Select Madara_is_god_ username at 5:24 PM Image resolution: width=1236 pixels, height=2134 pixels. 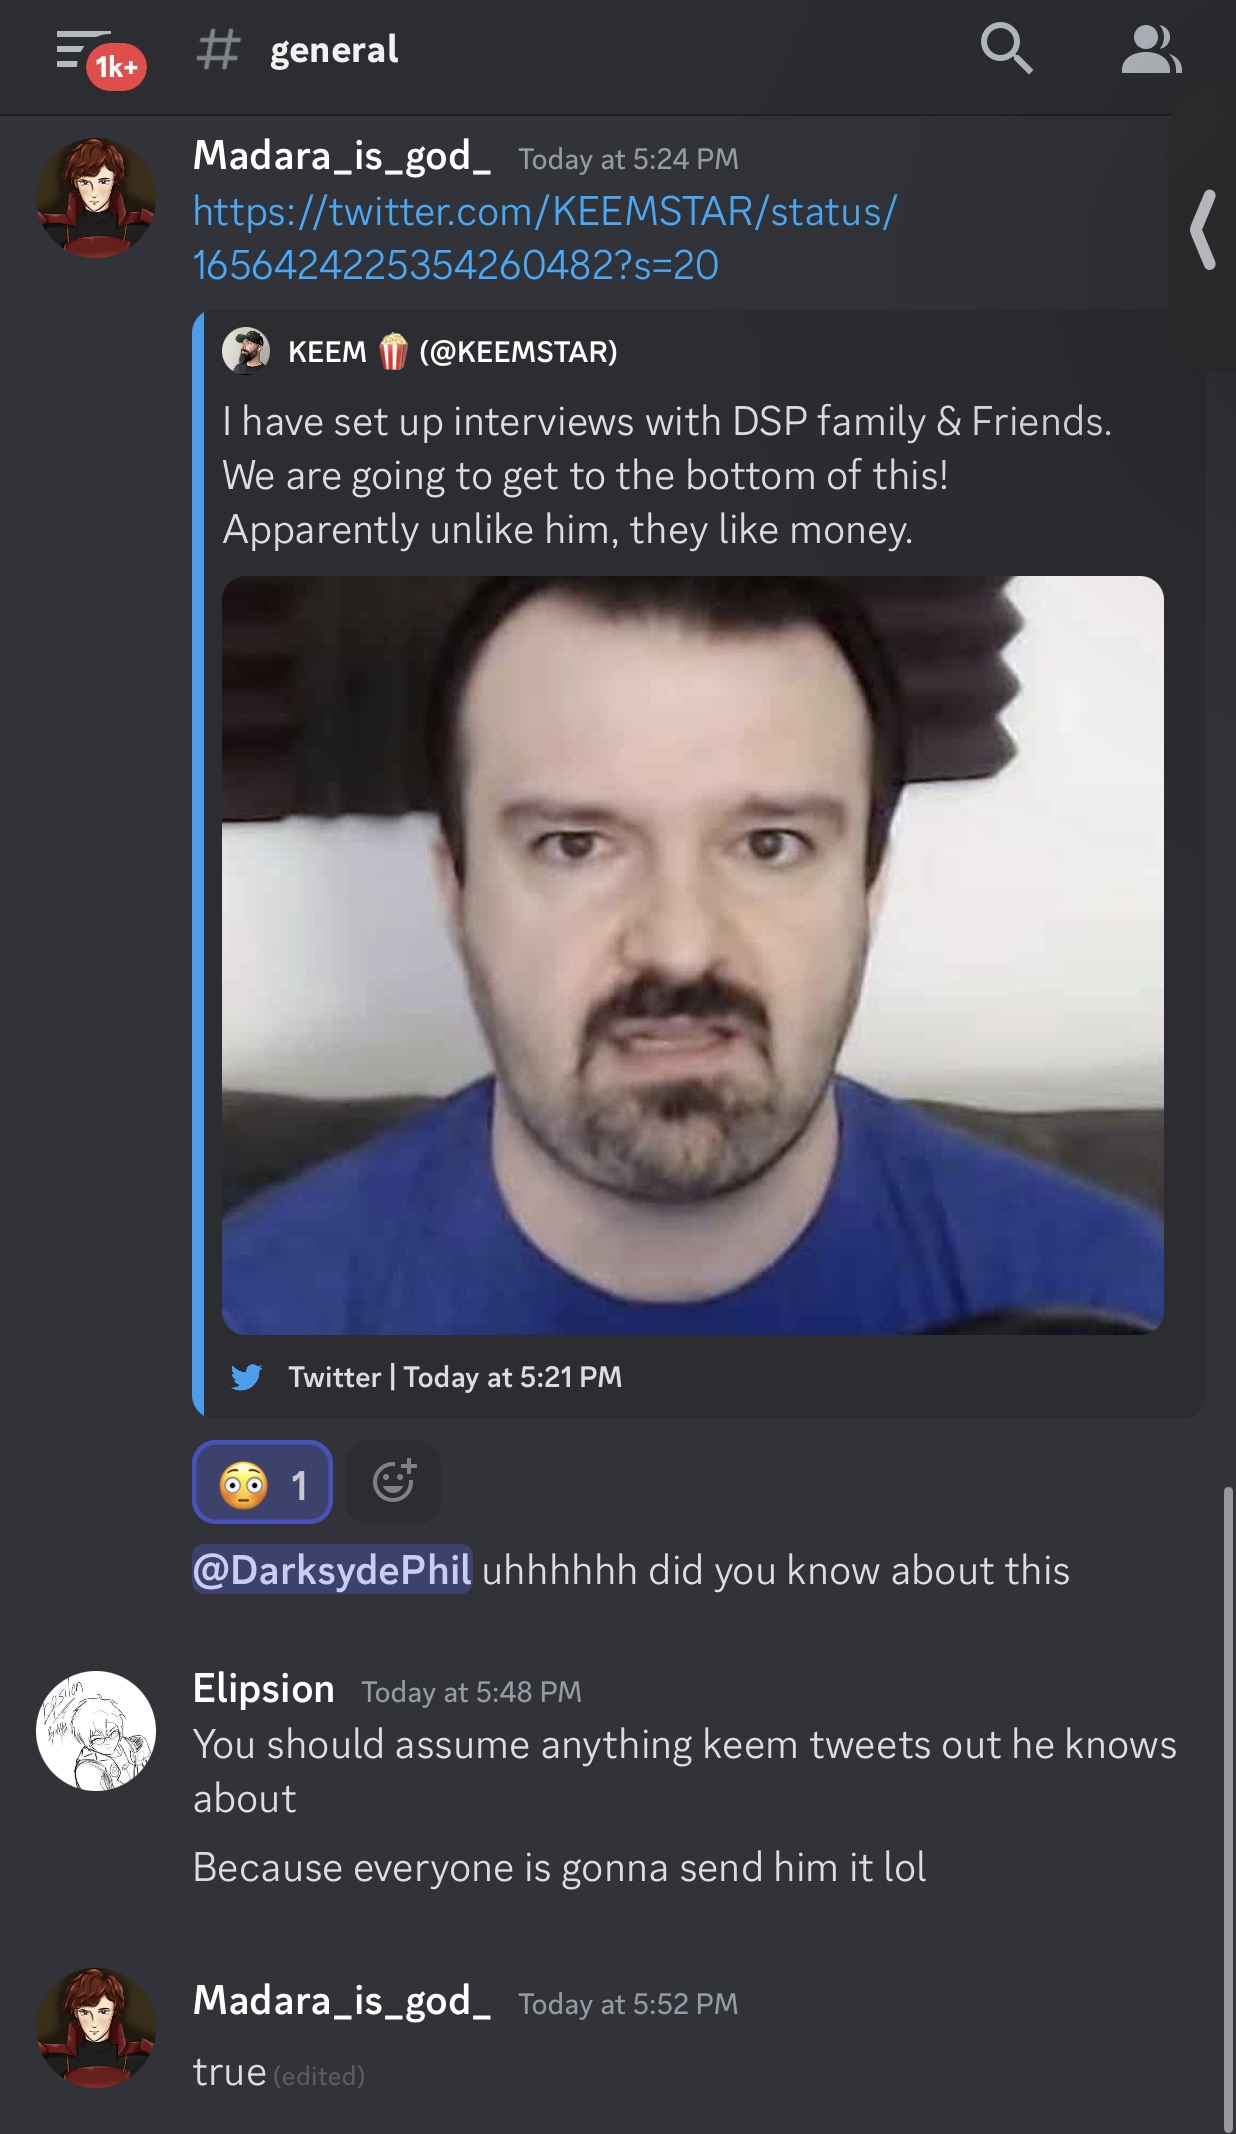(342, 156)
